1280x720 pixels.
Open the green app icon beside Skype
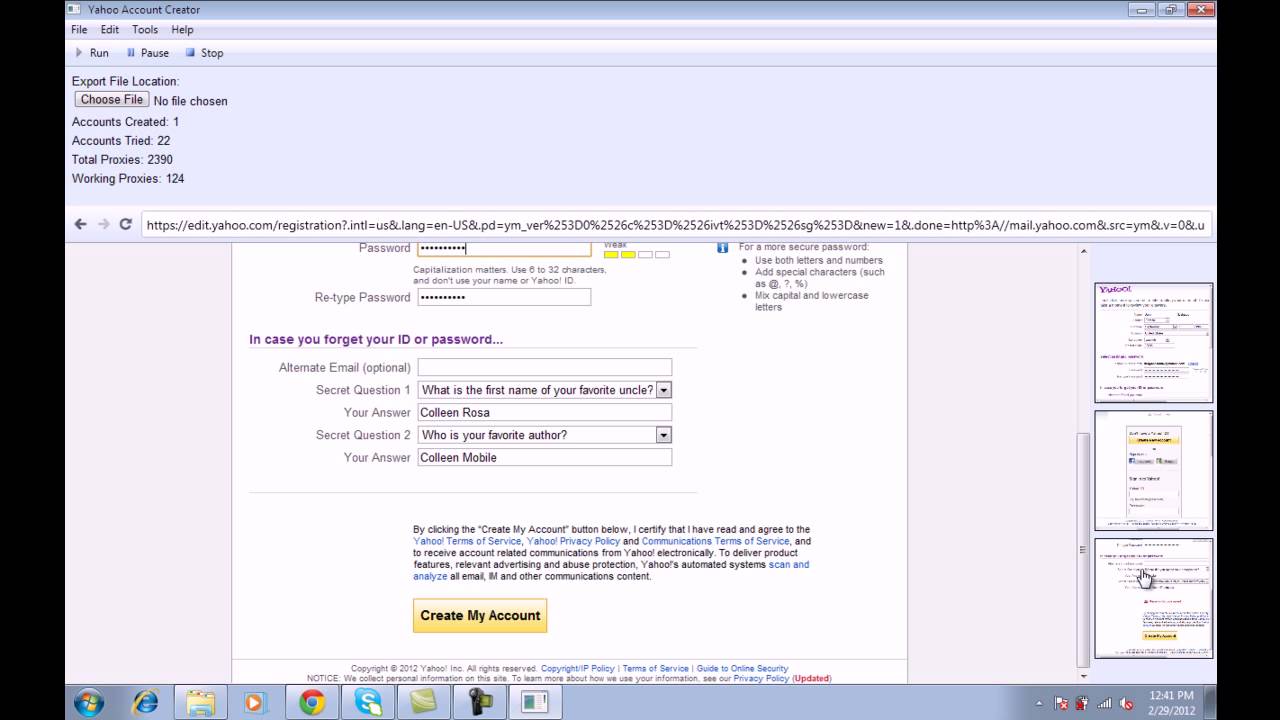423,703
